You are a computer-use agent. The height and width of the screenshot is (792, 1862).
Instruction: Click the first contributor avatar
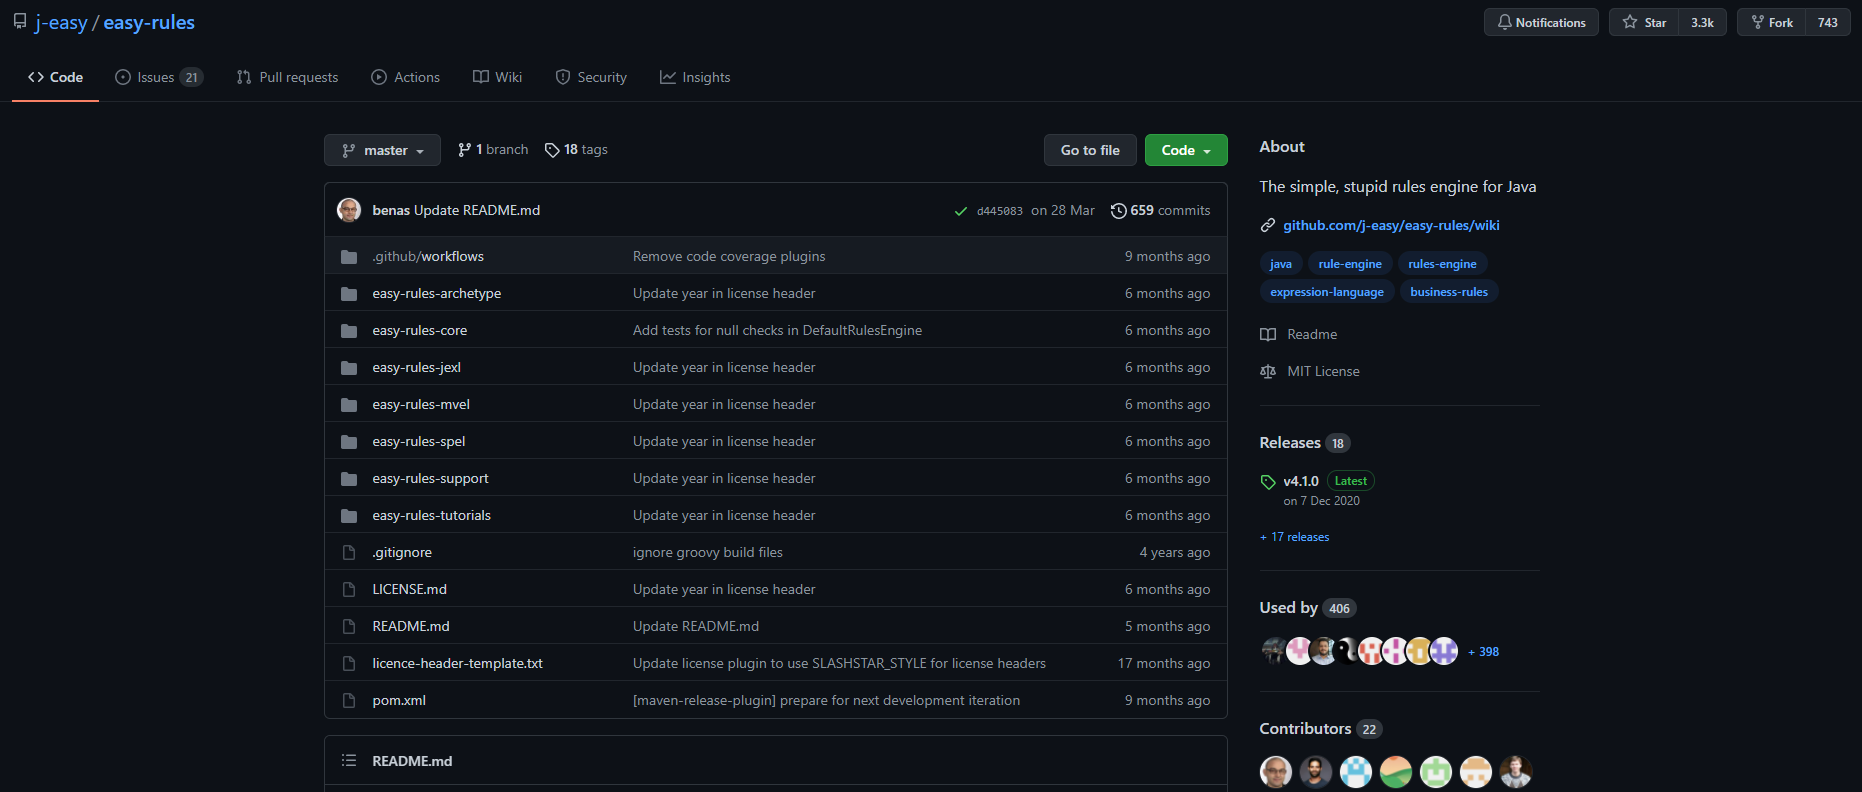coord(1276,772)
